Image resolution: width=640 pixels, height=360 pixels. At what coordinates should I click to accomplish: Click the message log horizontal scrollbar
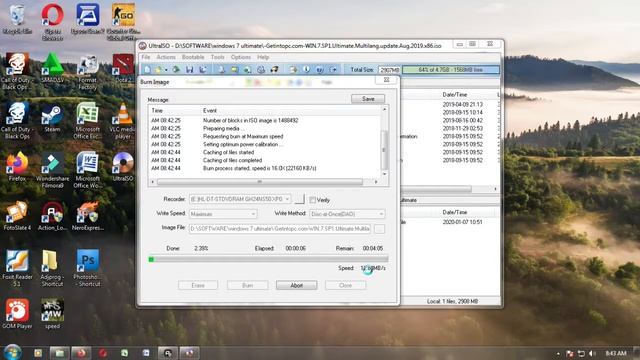(x=264, y=182)
